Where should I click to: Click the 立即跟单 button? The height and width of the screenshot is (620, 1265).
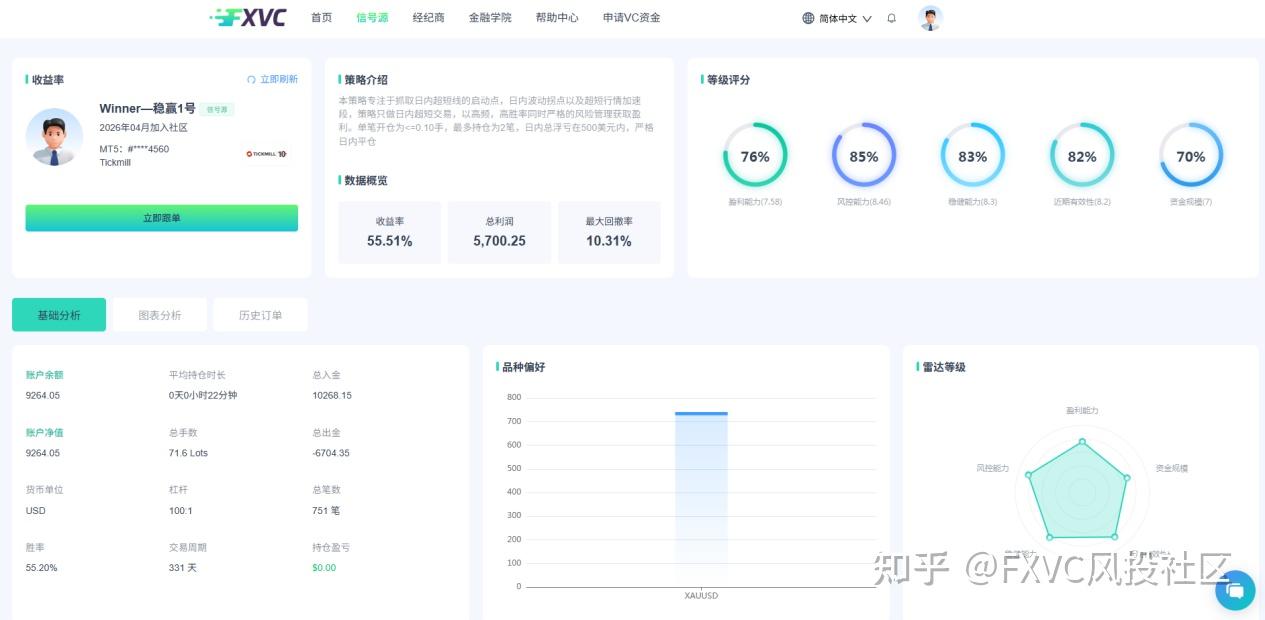click(x=162, y=218)
